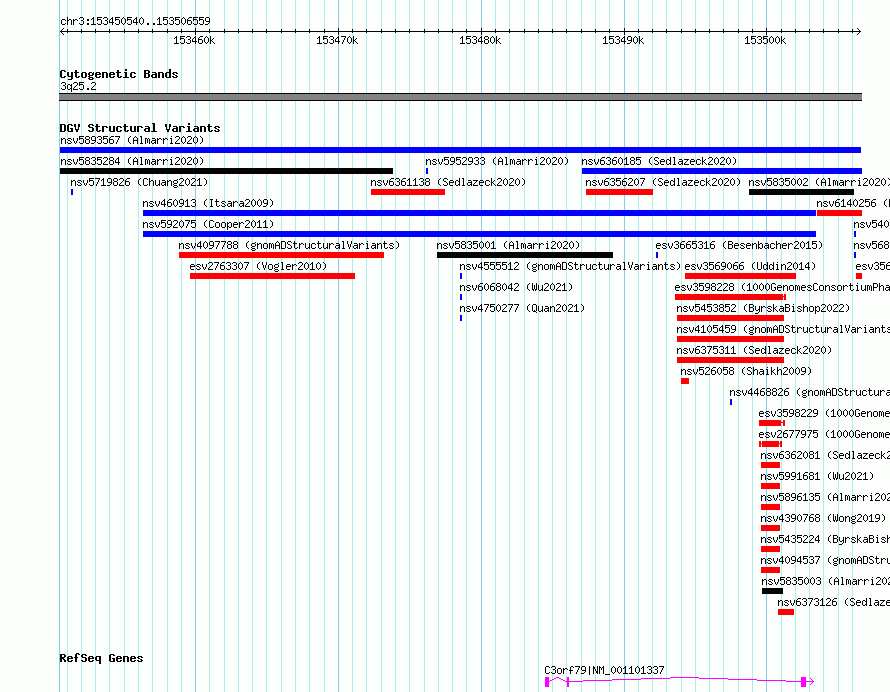This screenshot has width=890, height=692.
Task: Click the nsv5835002 black variant bar
Action: (x=801, y=192)
